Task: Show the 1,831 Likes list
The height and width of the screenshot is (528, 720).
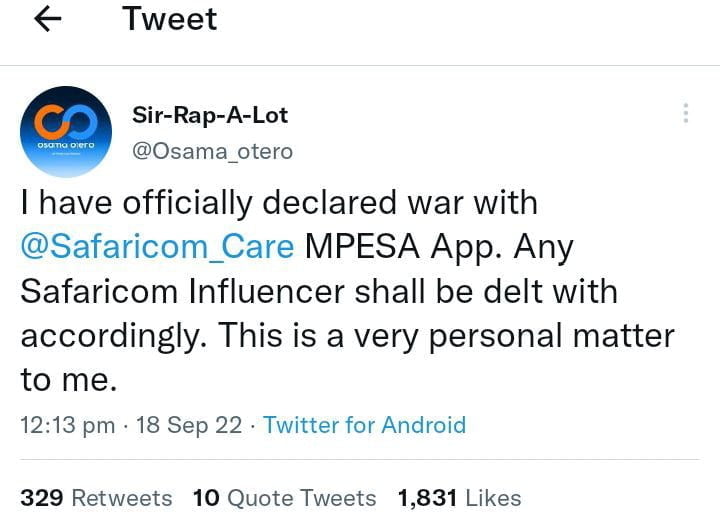Action: point(459,497)
